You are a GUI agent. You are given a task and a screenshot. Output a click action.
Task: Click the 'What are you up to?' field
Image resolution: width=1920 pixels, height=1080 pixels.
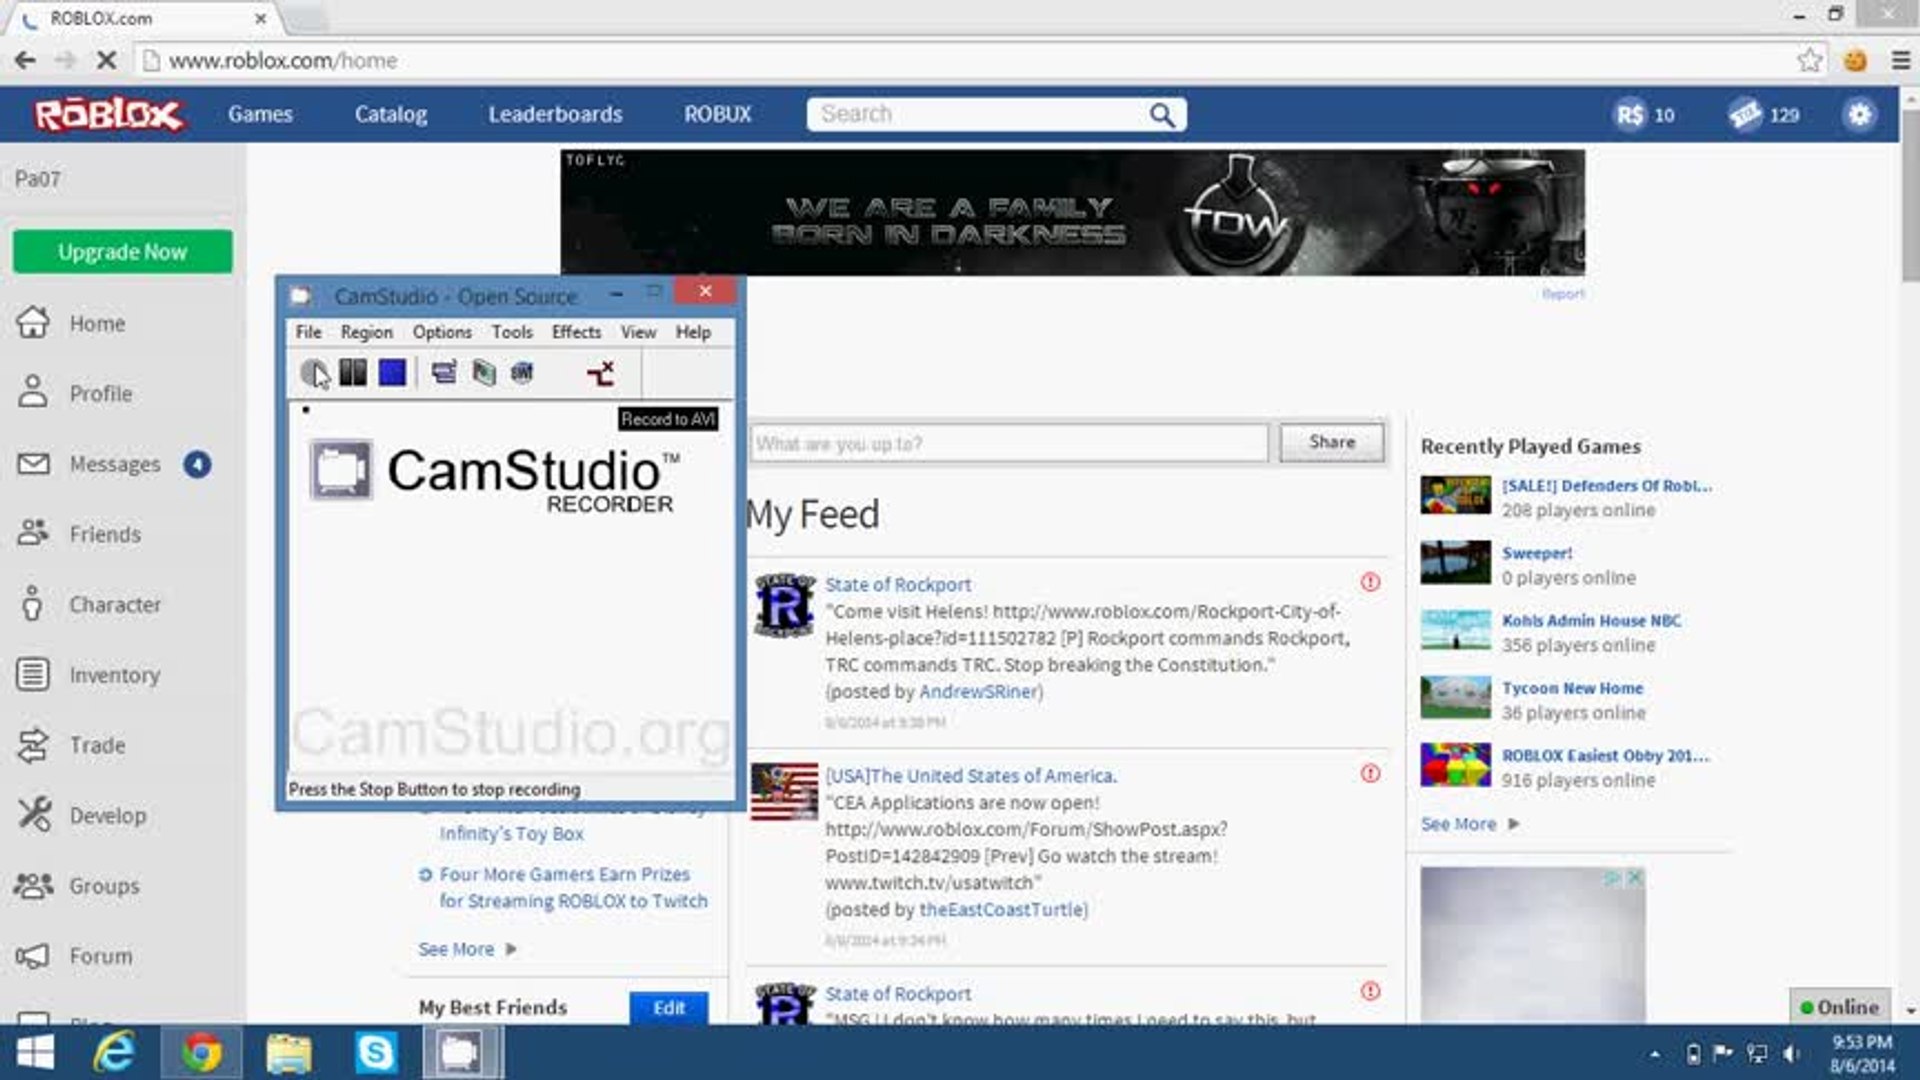1008,443
